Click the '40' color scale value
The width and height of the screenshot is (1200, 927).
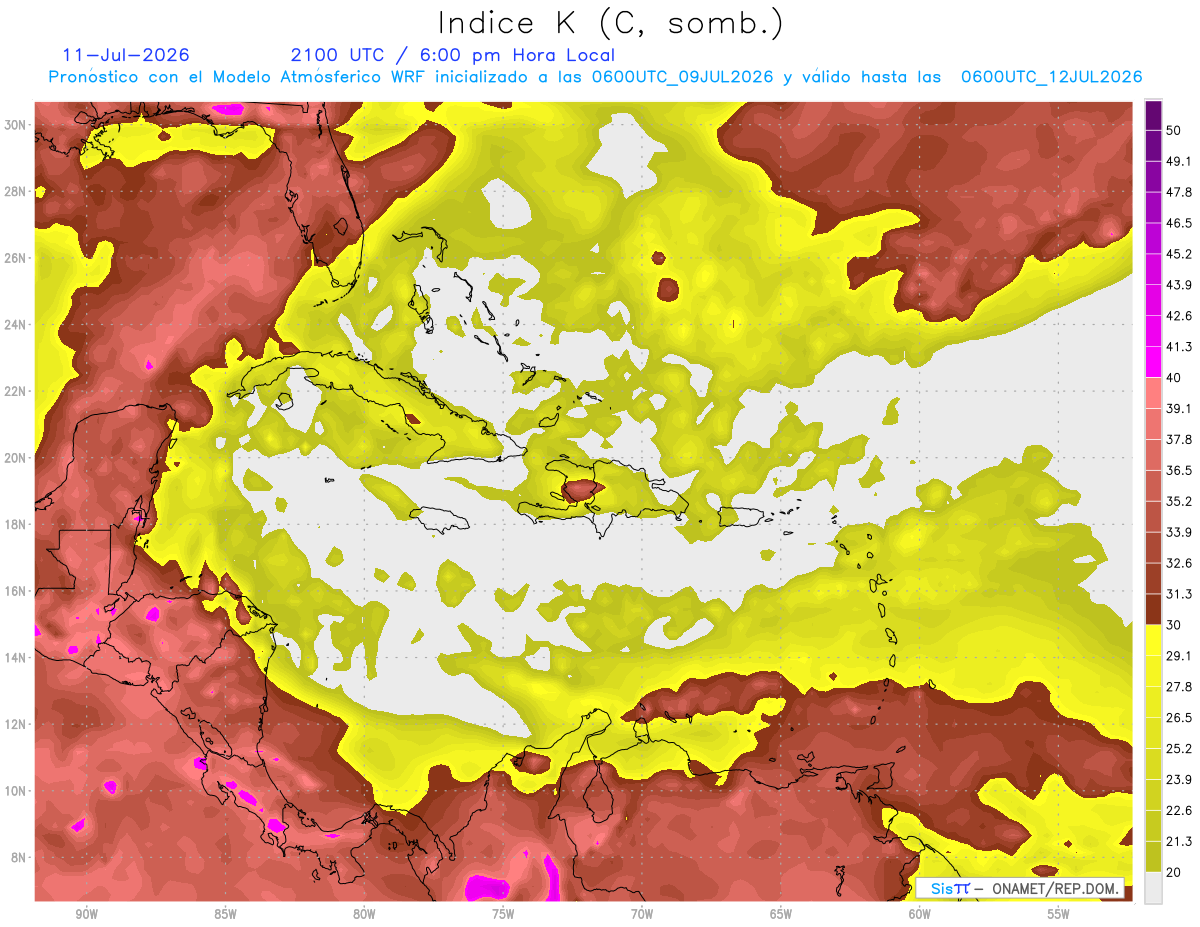pyautogui.click(x=1173, y=377)
